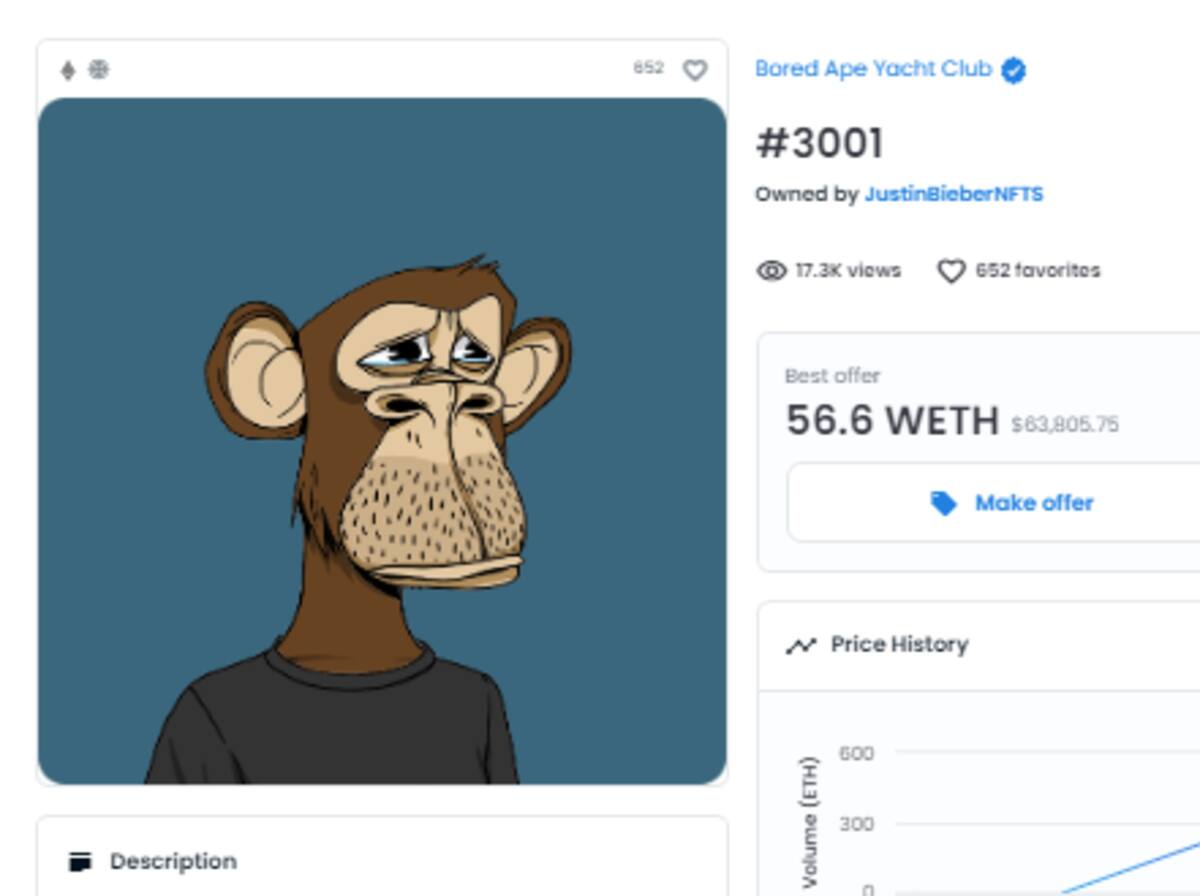Image resolution: width=1200 pixels, height=896 pixels.
Task: Click the 652 count above the NFT image
Action: pos(648,68)
